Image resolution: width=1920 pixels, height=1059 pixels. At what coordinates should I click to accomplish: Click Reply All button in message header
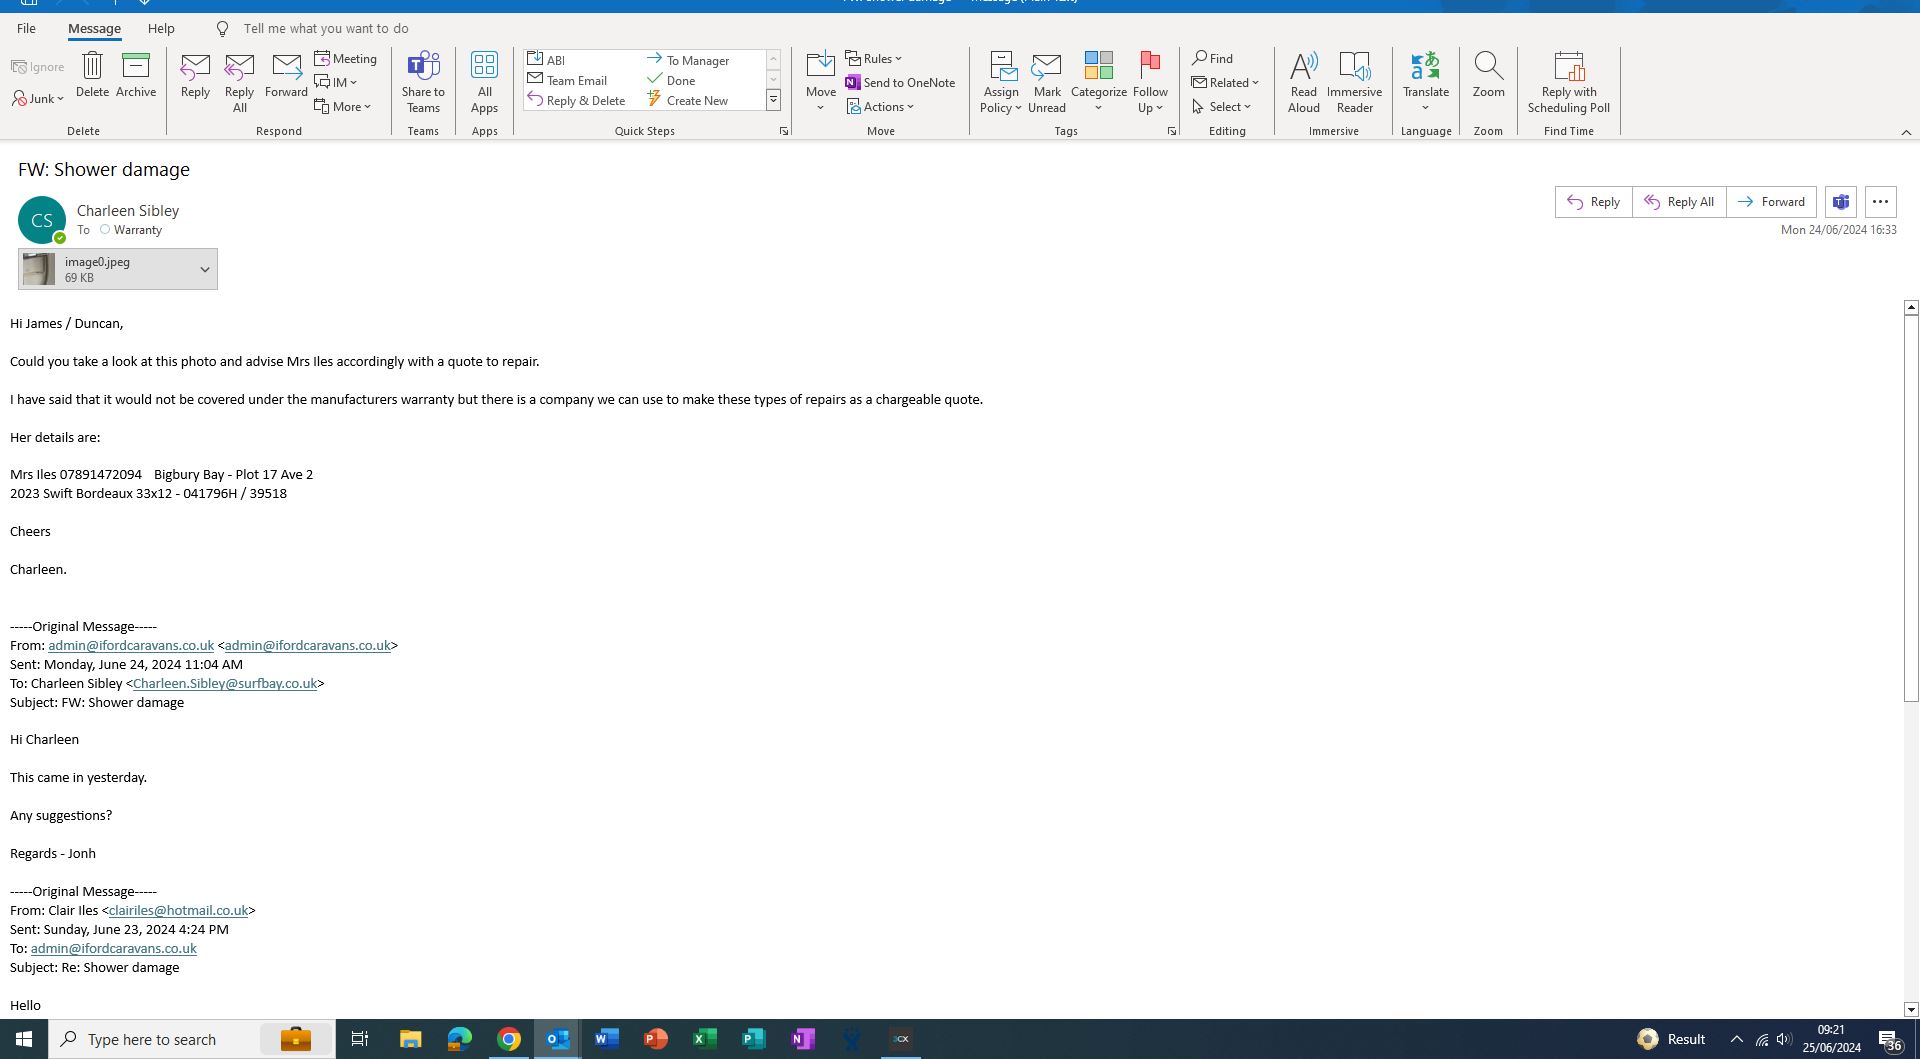pyautogui.click(x=1679, y=202)
